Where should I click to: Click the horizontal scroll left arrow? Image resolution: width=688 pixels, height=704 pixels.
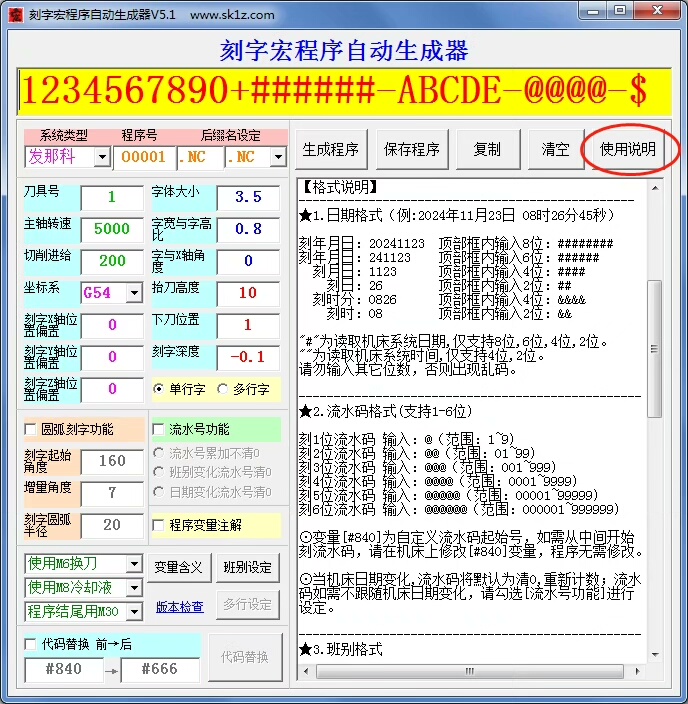point(306,672)
